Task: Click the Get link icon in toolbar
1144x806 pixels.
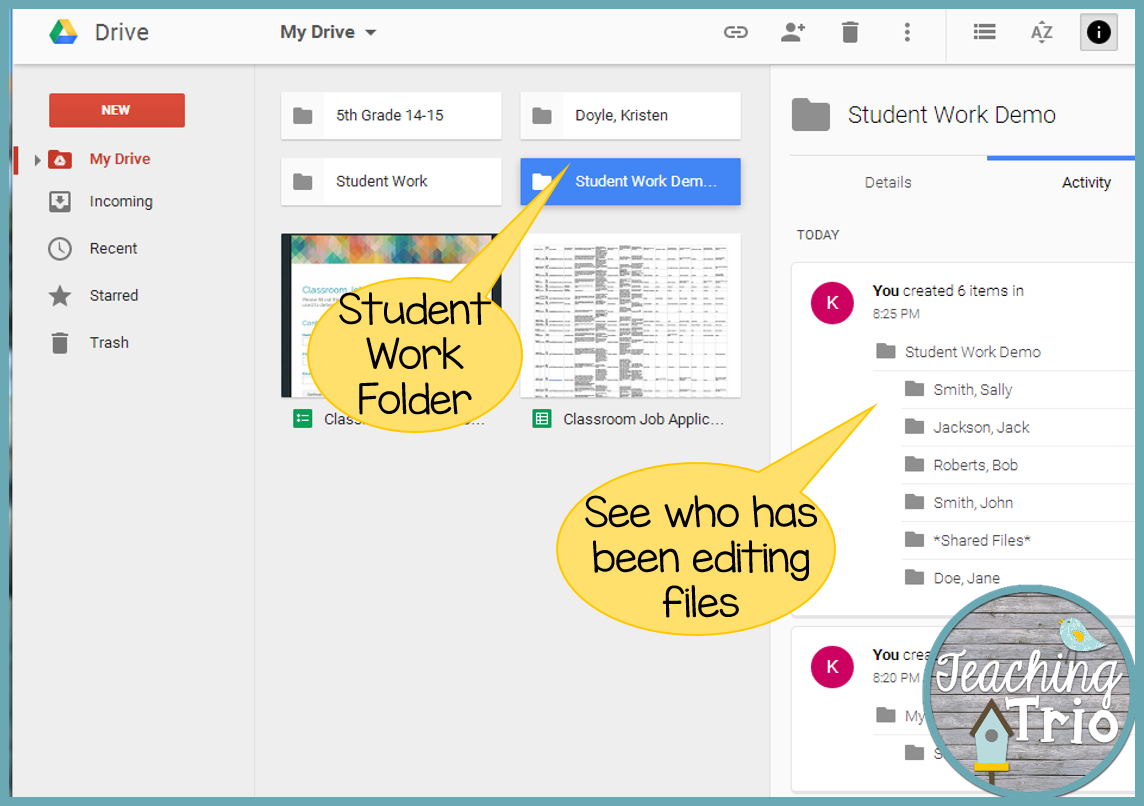Action: (x=736, y=32)
